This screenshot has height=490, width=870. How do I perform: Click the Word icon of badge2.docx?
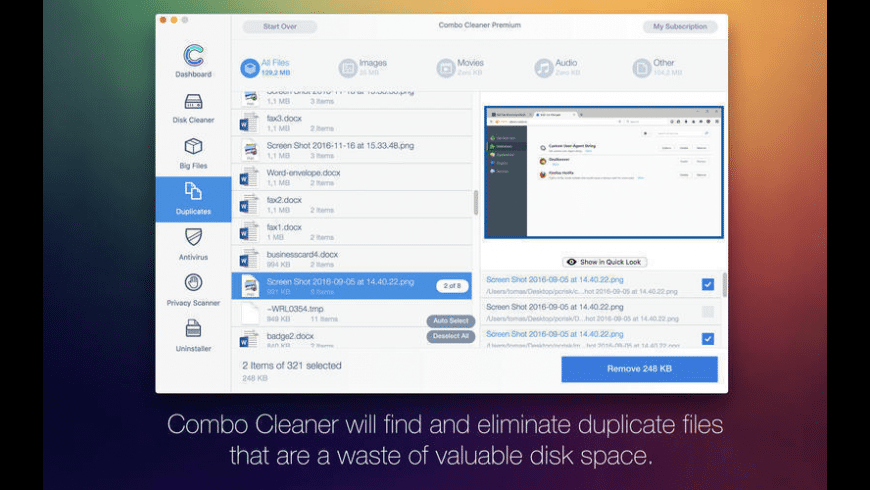[x=249, y=339]
